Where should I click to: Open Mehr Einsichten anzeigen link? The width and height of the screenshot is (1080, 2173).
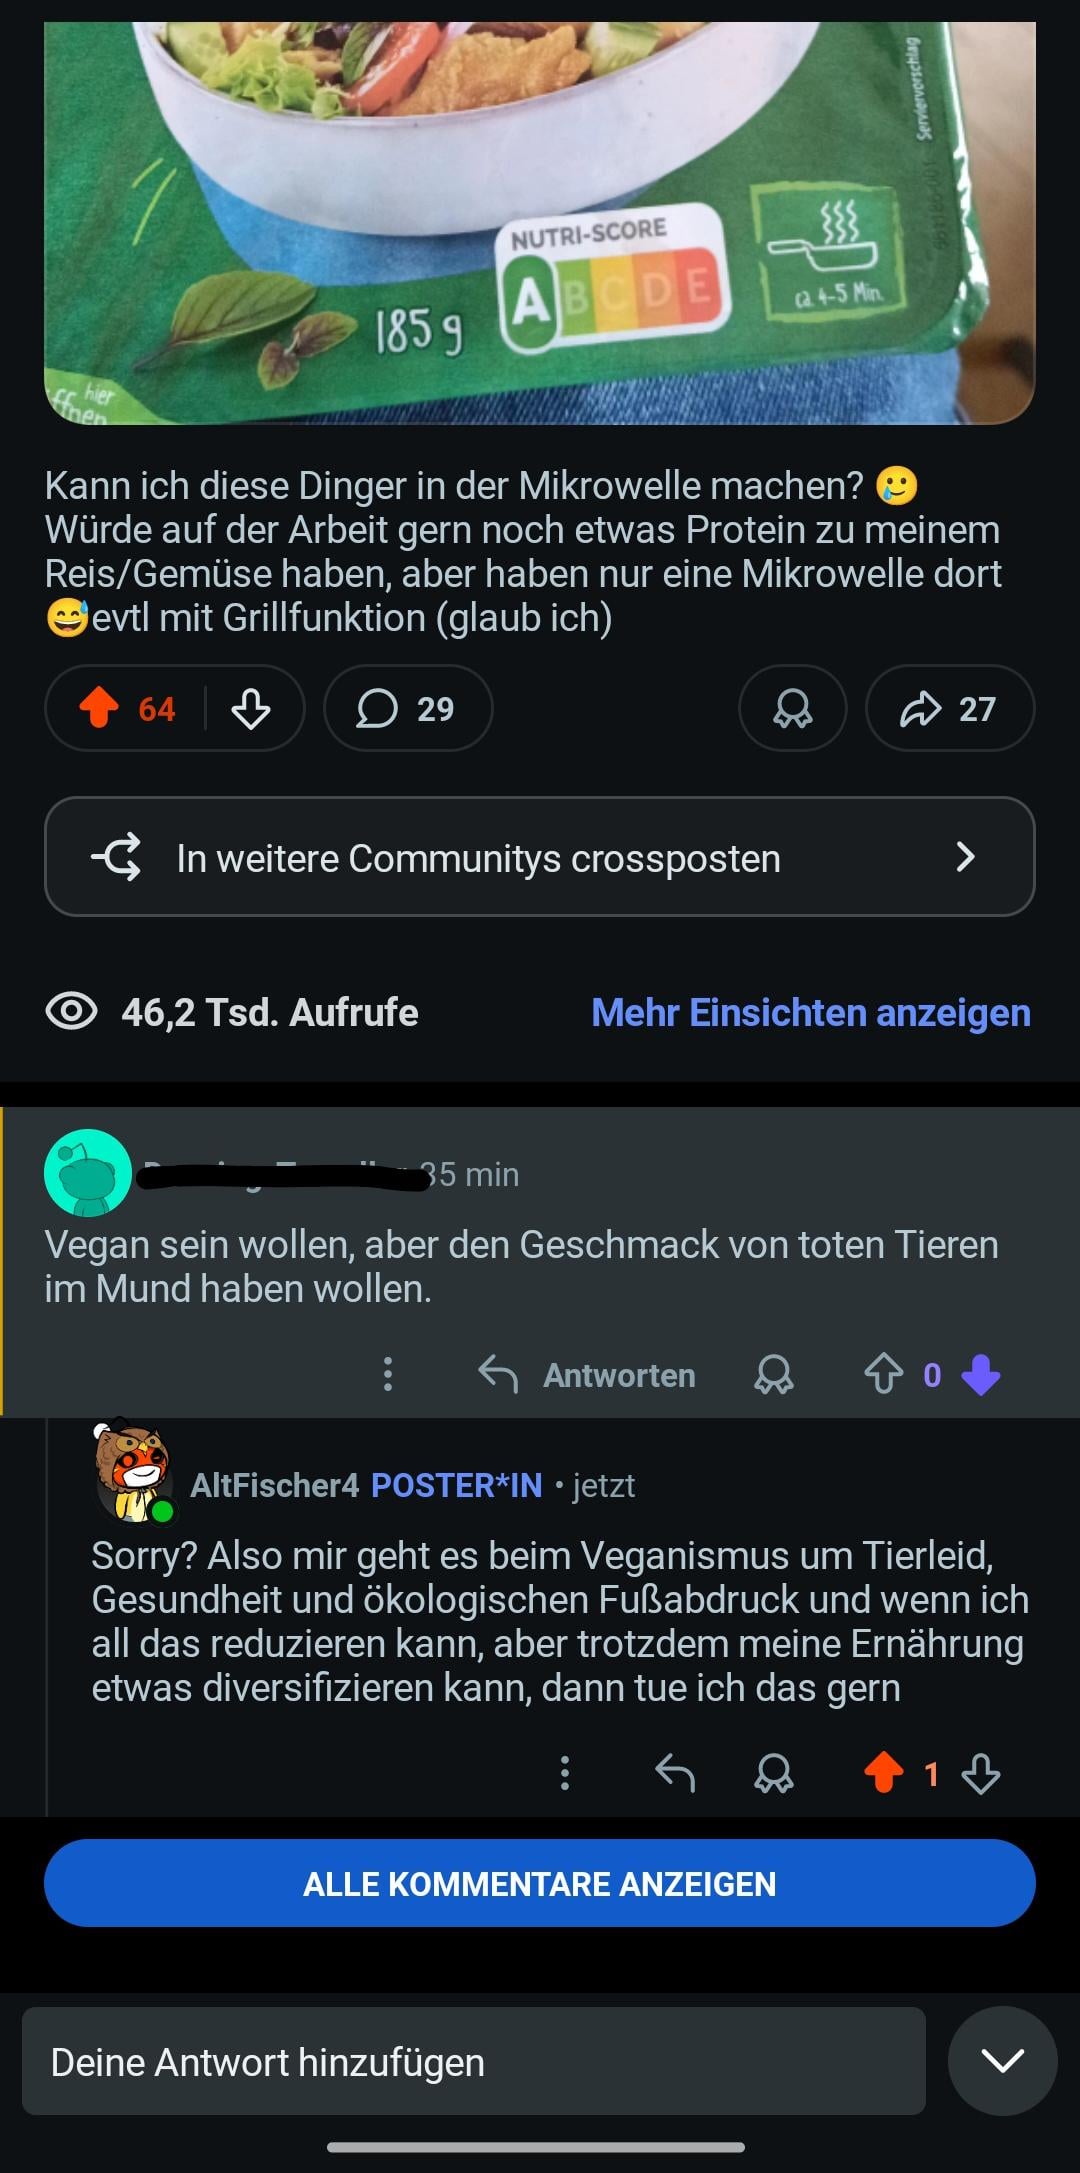coord(810,1013)
